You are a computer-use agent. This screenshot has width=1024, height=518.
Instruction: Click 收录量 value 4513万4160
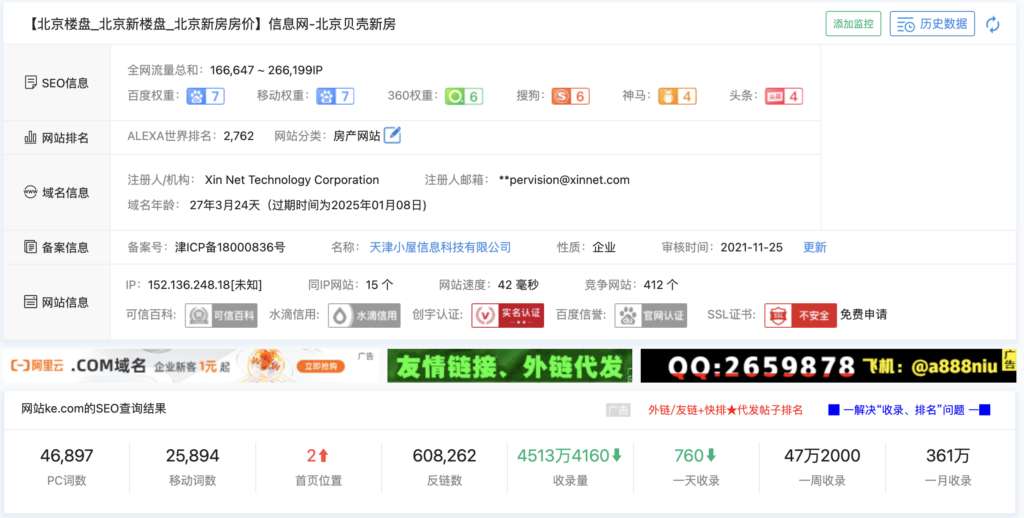[569, 455]
